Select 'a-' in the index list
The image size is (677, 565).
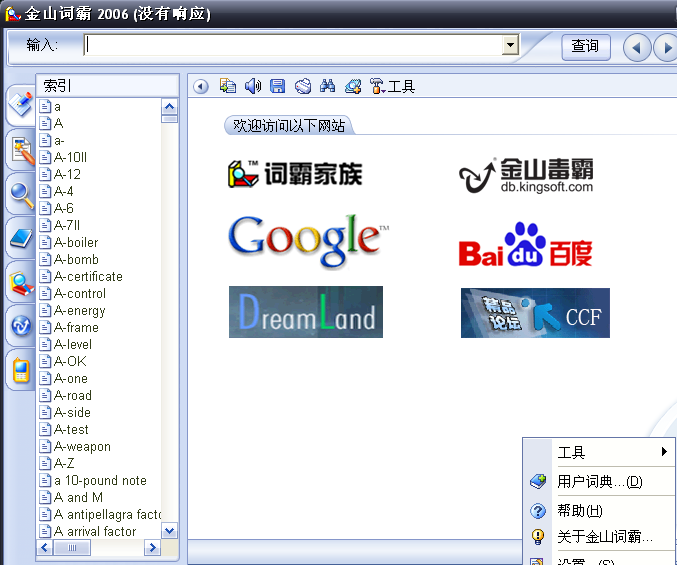[x=59, y=141]
